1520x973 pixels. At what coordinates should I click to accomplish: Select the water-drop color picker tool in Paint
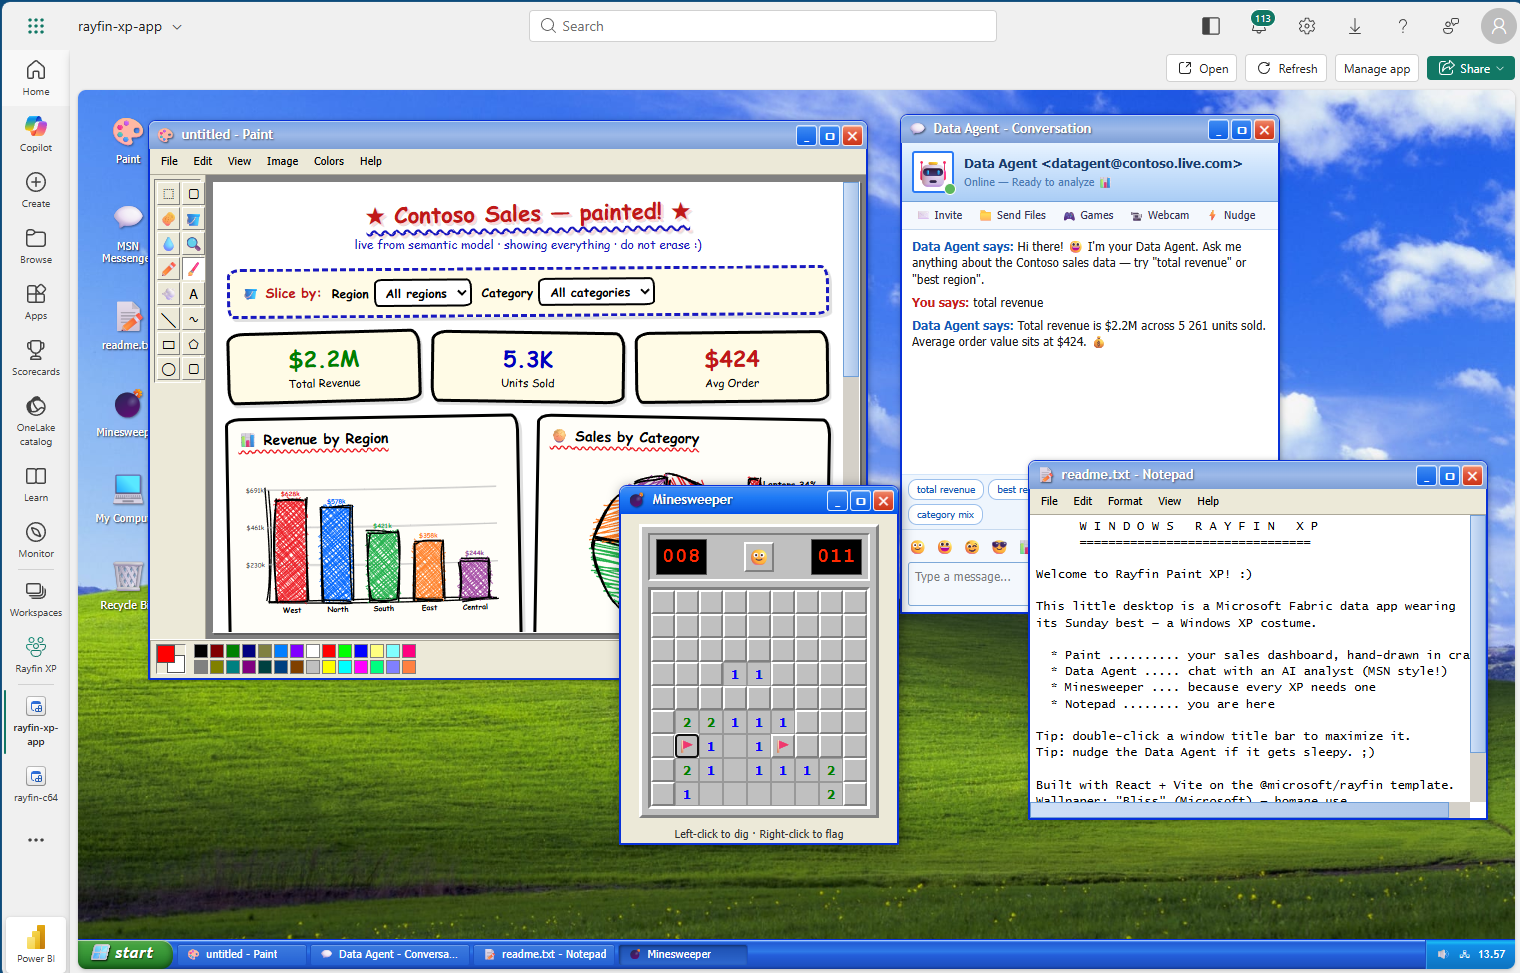tap(168, 244)
